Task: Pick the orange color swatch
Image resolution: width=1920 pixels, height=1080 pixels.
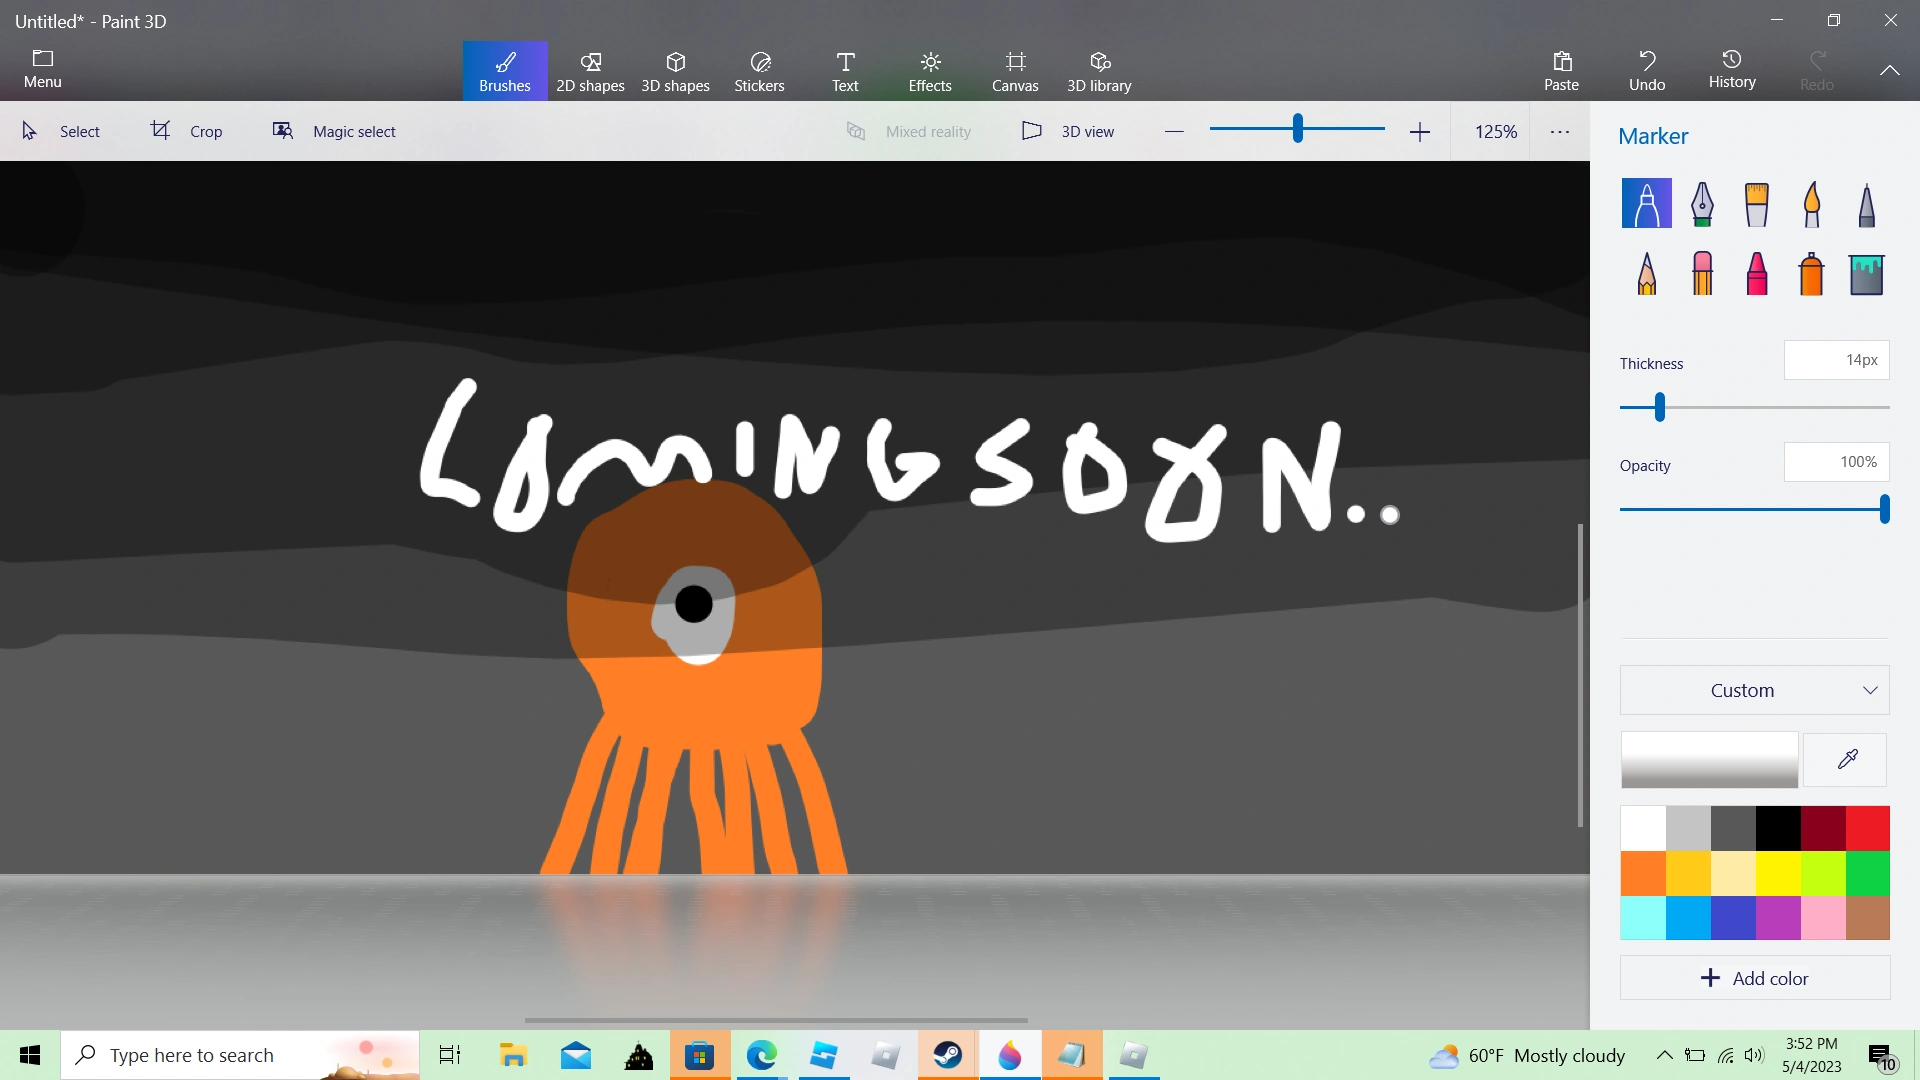Action: (1643, 873)
